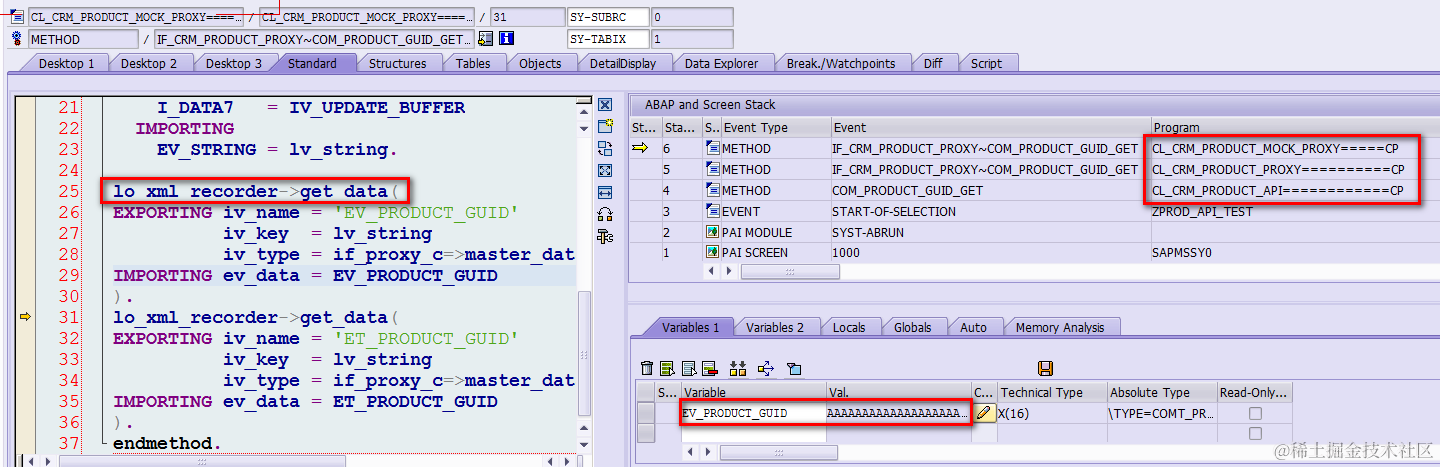Switch to the Auto tab
Image resolution: width=1440 pixels, height=467 pixels.
pos(973,327)
